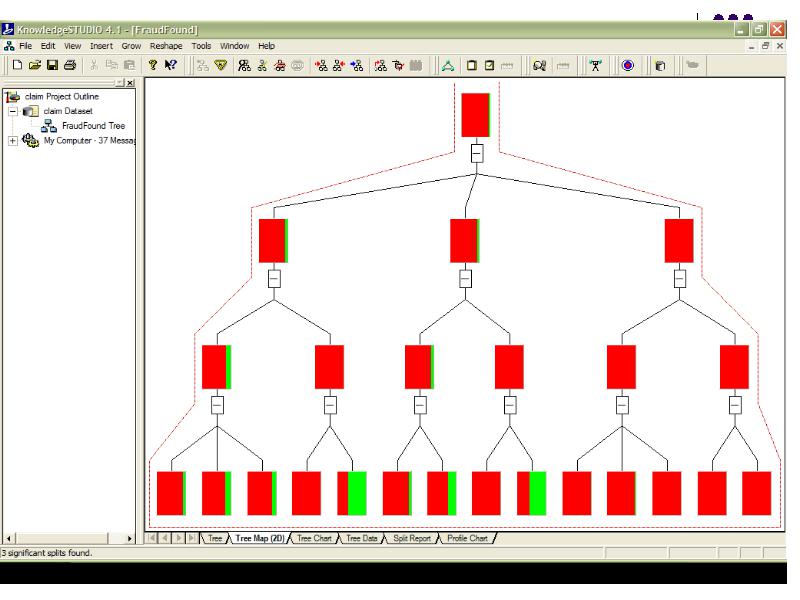Select the root red node thumbnail

[x=476, y=115]
